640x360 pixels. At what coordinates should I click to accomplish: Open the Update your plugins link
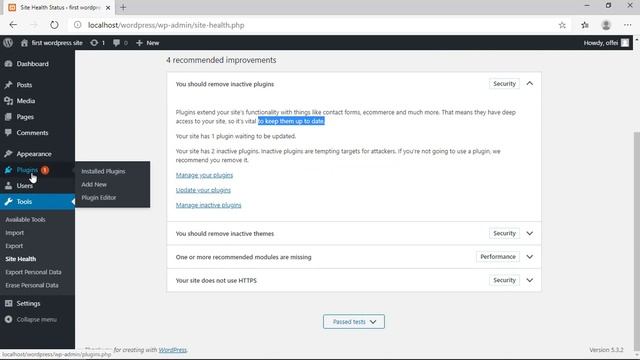point(203,190)
